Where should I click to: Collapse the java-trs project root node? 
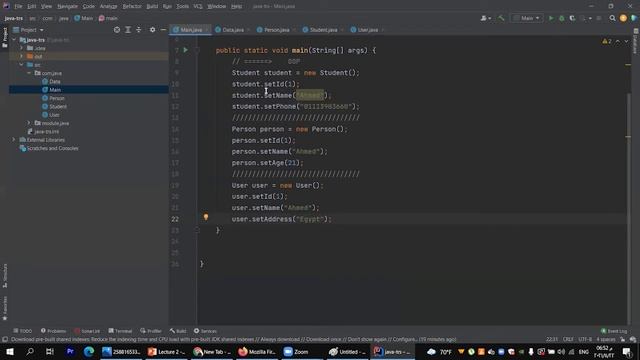14,40
